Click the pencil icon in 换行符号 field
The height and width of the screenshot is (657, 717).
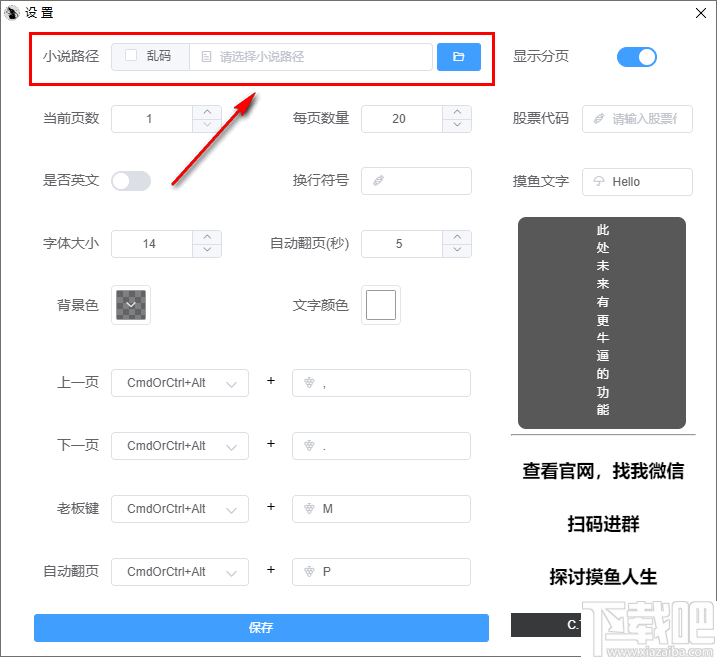tap(378, 181)
